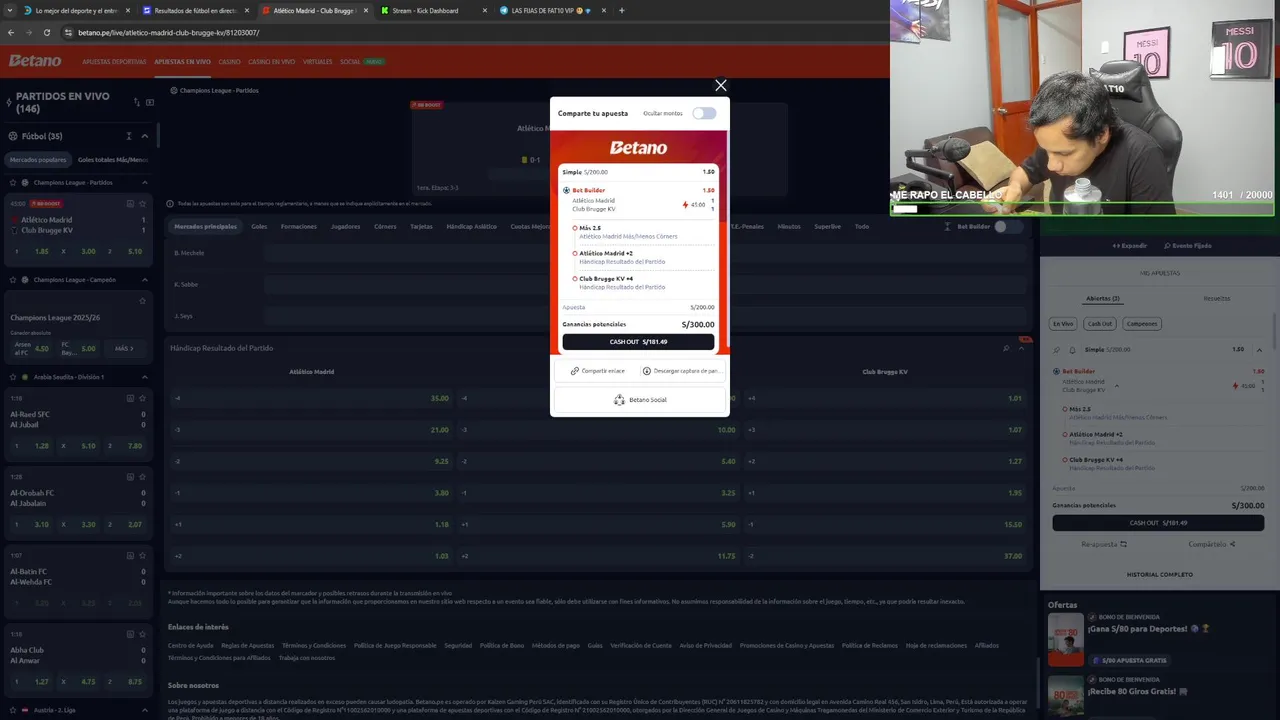The image size is (1280, 720).
Task: Collapse Champions League - Partidos group
Action: pyautogui.click(x=144, y=183)
